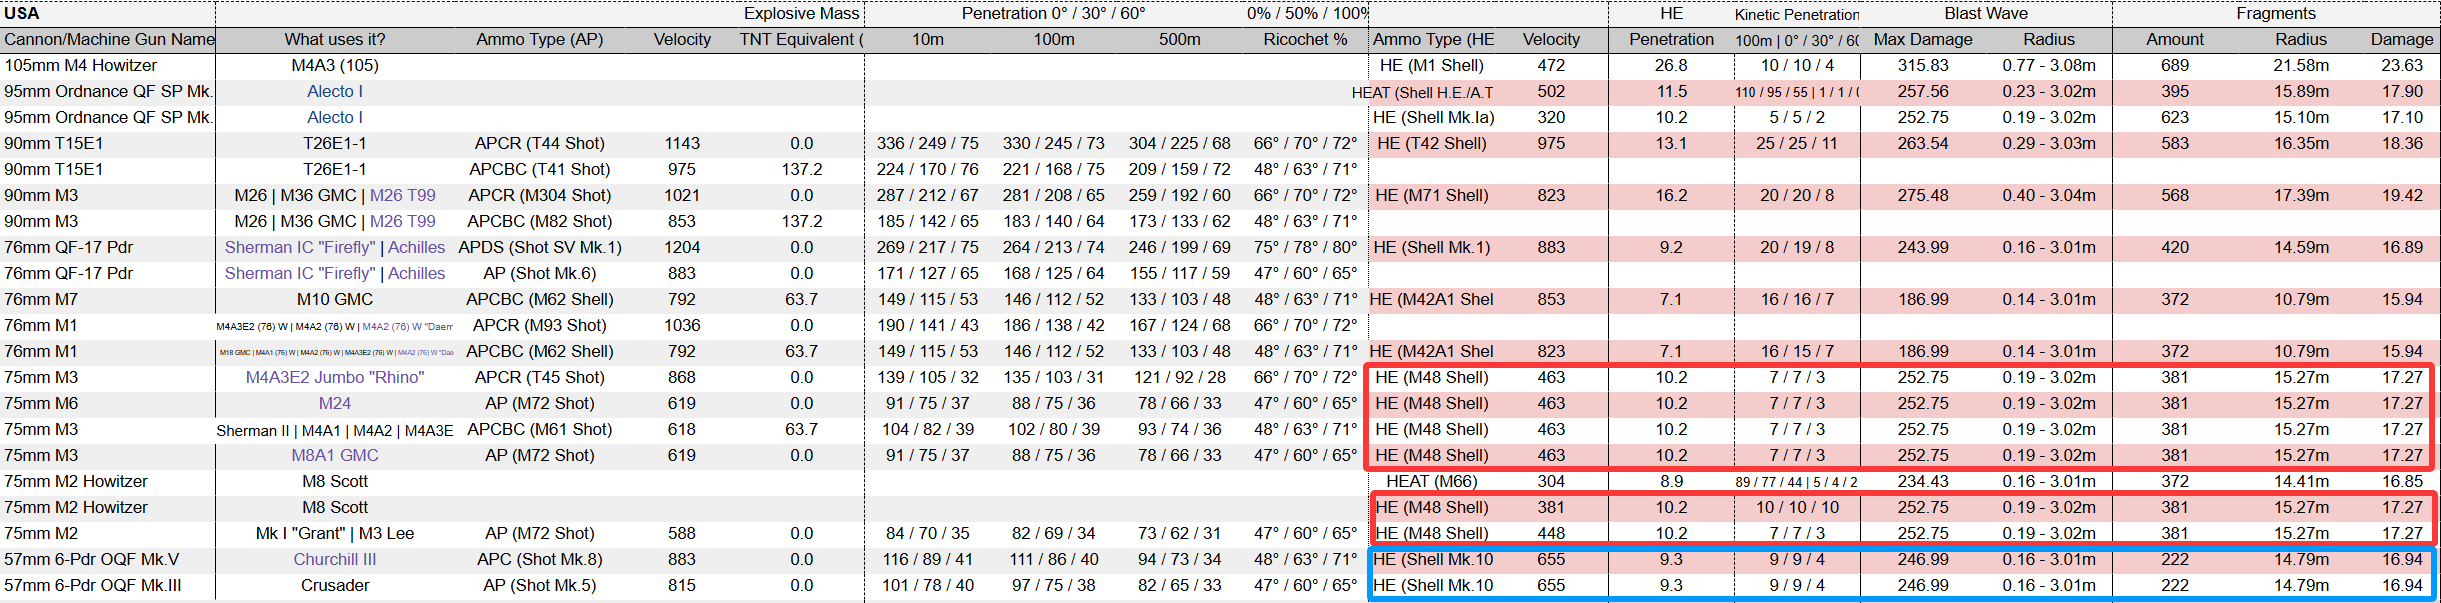Open the M4A3E2 Jumbo "Rhino" link
This screenshot has height=603, width=2441.
click(x=334, y=377)
